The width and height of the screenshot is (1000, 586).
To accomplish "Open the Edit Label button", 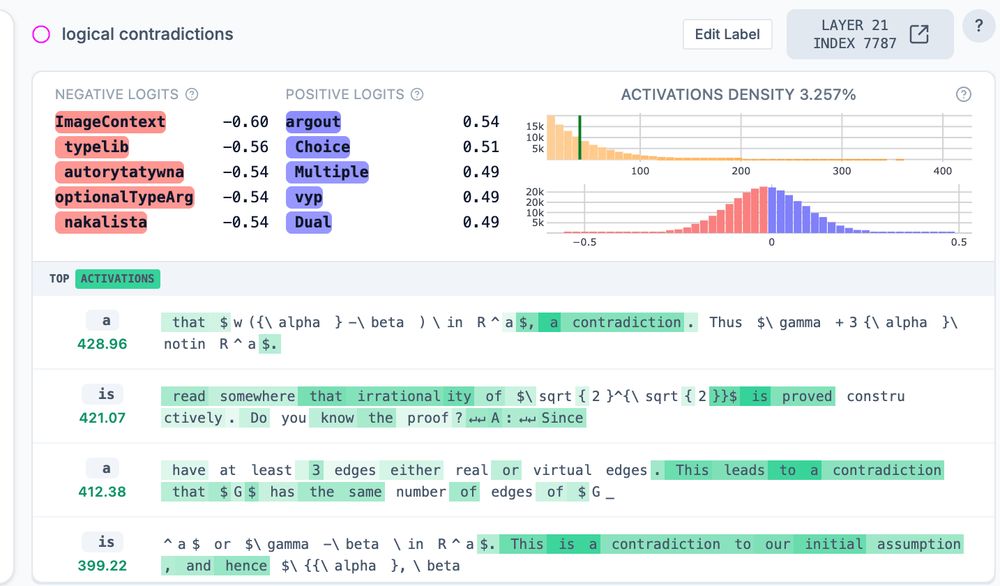I will pos(727,34).
